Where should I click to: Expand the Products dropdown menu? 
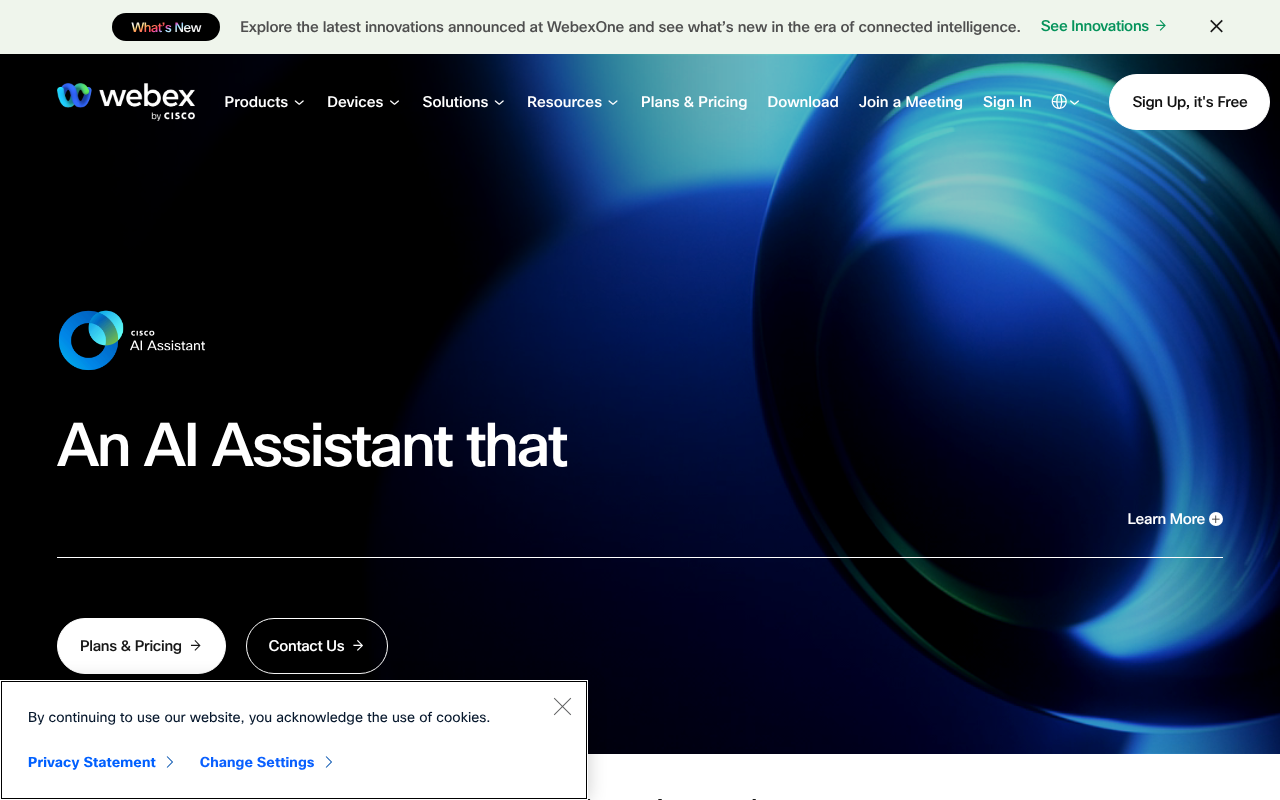click(x=264, y=101)
